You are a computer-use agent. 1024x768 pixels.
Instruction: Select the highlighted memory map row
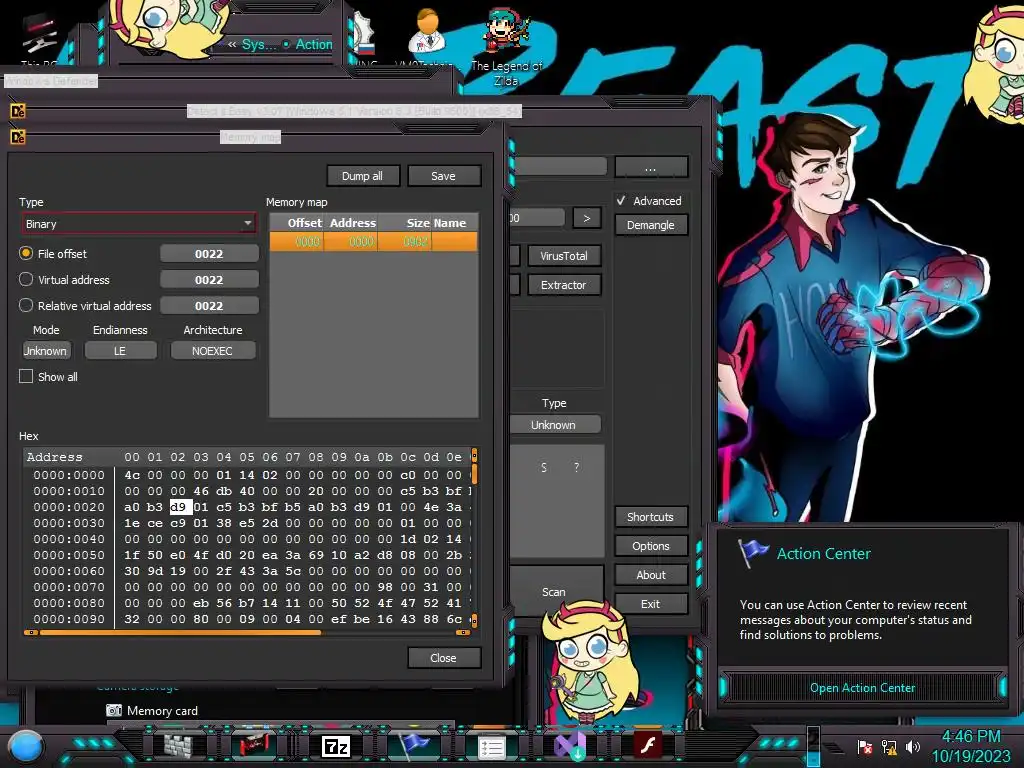point(374,242)
